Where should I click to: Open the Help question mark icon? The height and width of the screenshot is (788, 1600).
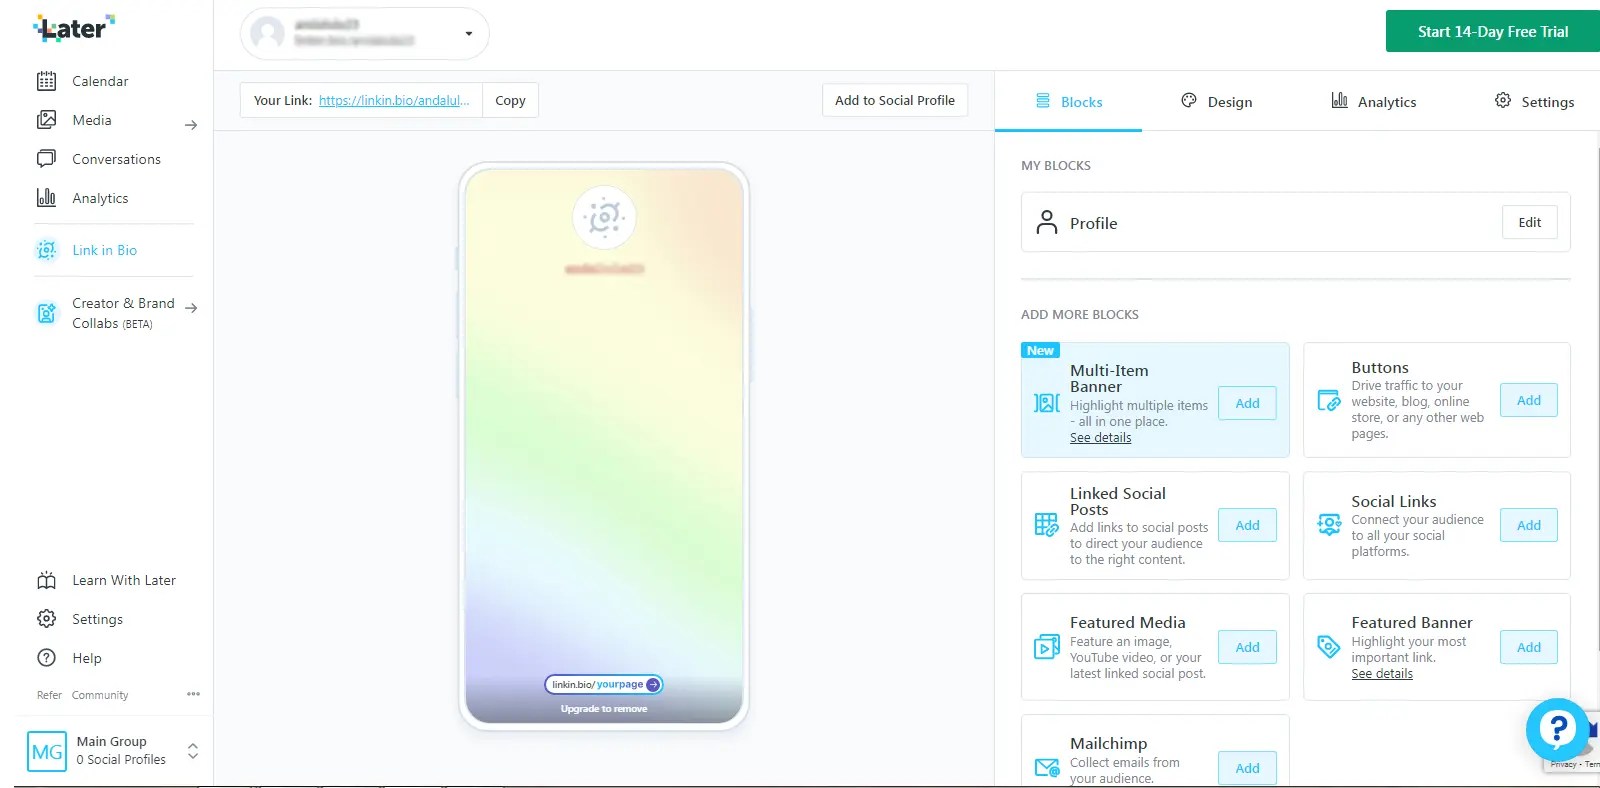point(46,658)
